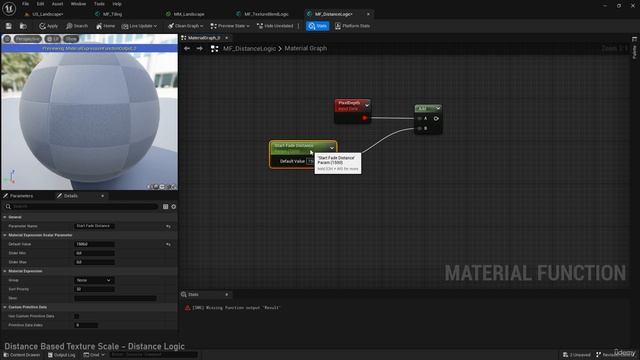Click the Desc text field
Image resolution: width=640 pixels, height=360 pixels.
[x=115, y=298]
